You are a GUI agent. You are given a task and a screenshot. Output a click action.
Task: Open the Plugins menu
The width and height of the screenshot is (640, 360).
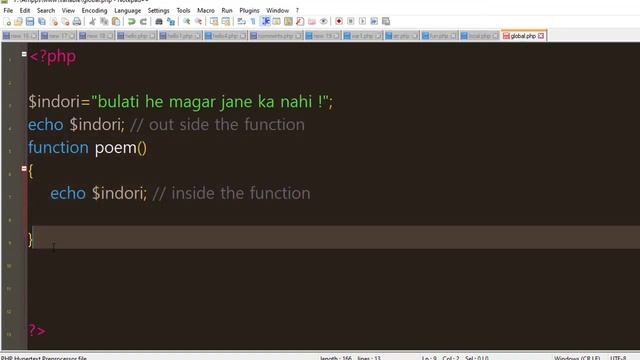(249, 11)
